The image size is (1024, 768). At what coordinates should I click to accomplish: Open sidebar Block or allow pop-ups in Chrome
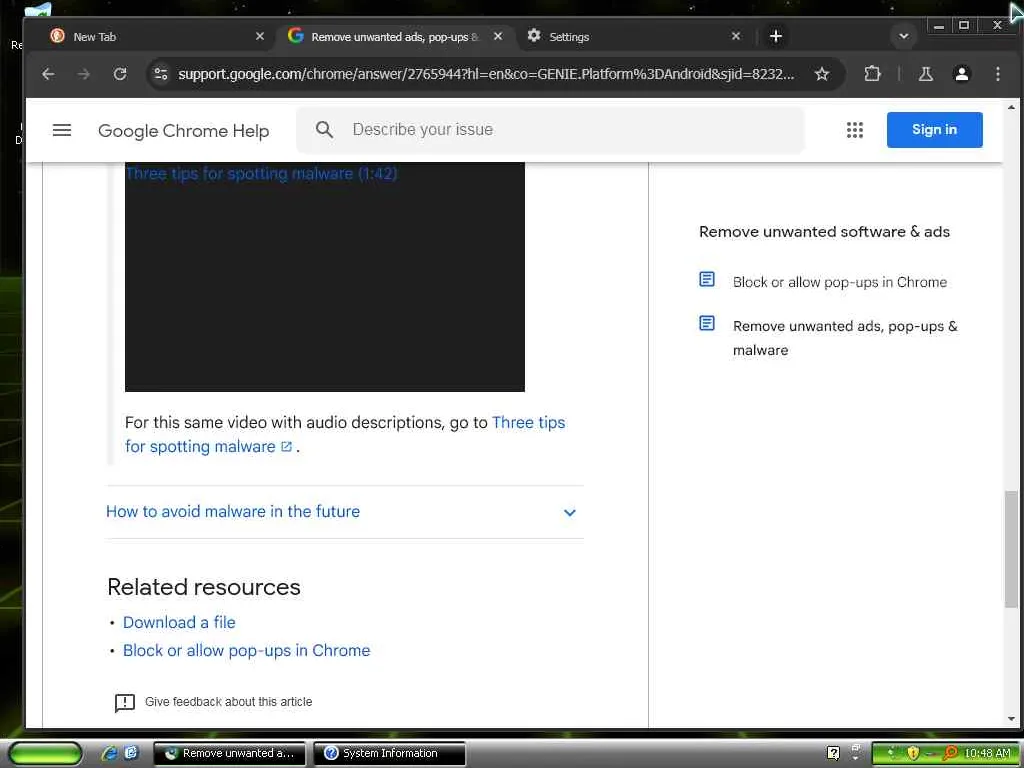(840, 282)
